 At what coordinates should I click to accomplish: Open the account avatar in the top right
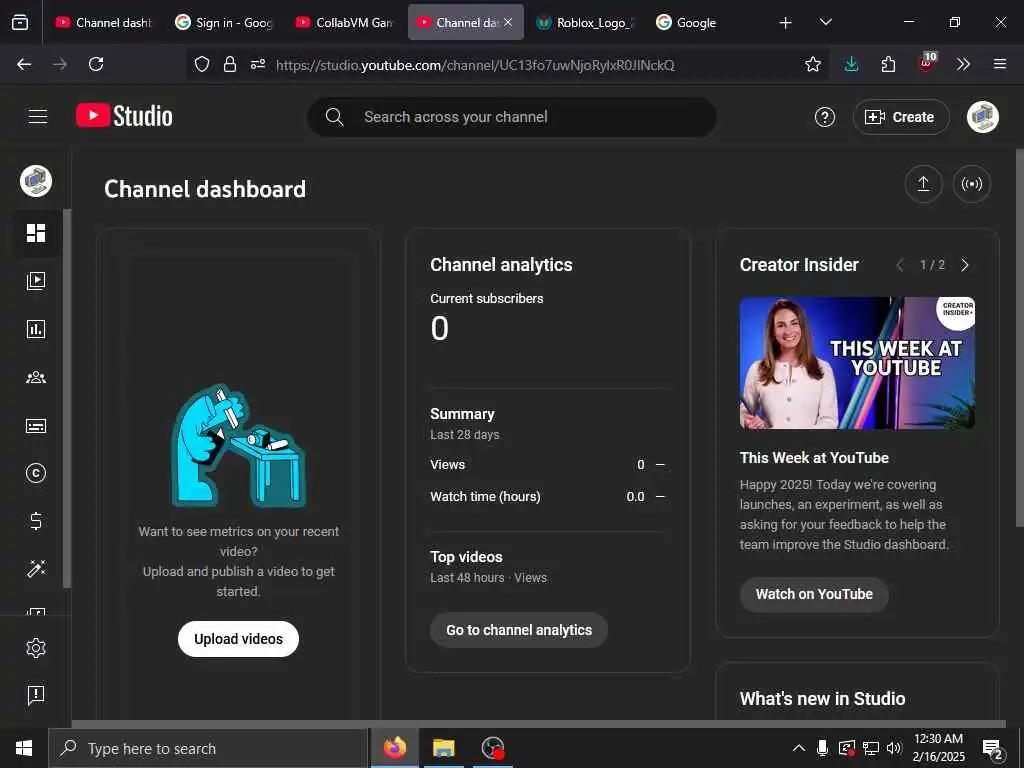click(x=982, y=117)
